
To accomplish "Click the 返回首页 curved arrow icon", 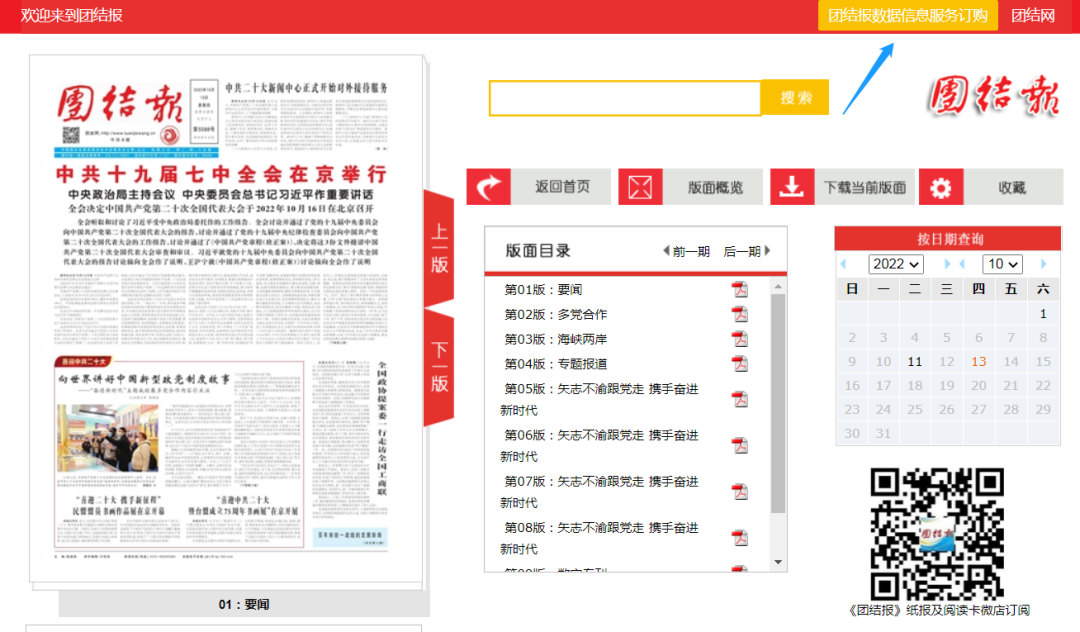I will click(x=489, y=187).
